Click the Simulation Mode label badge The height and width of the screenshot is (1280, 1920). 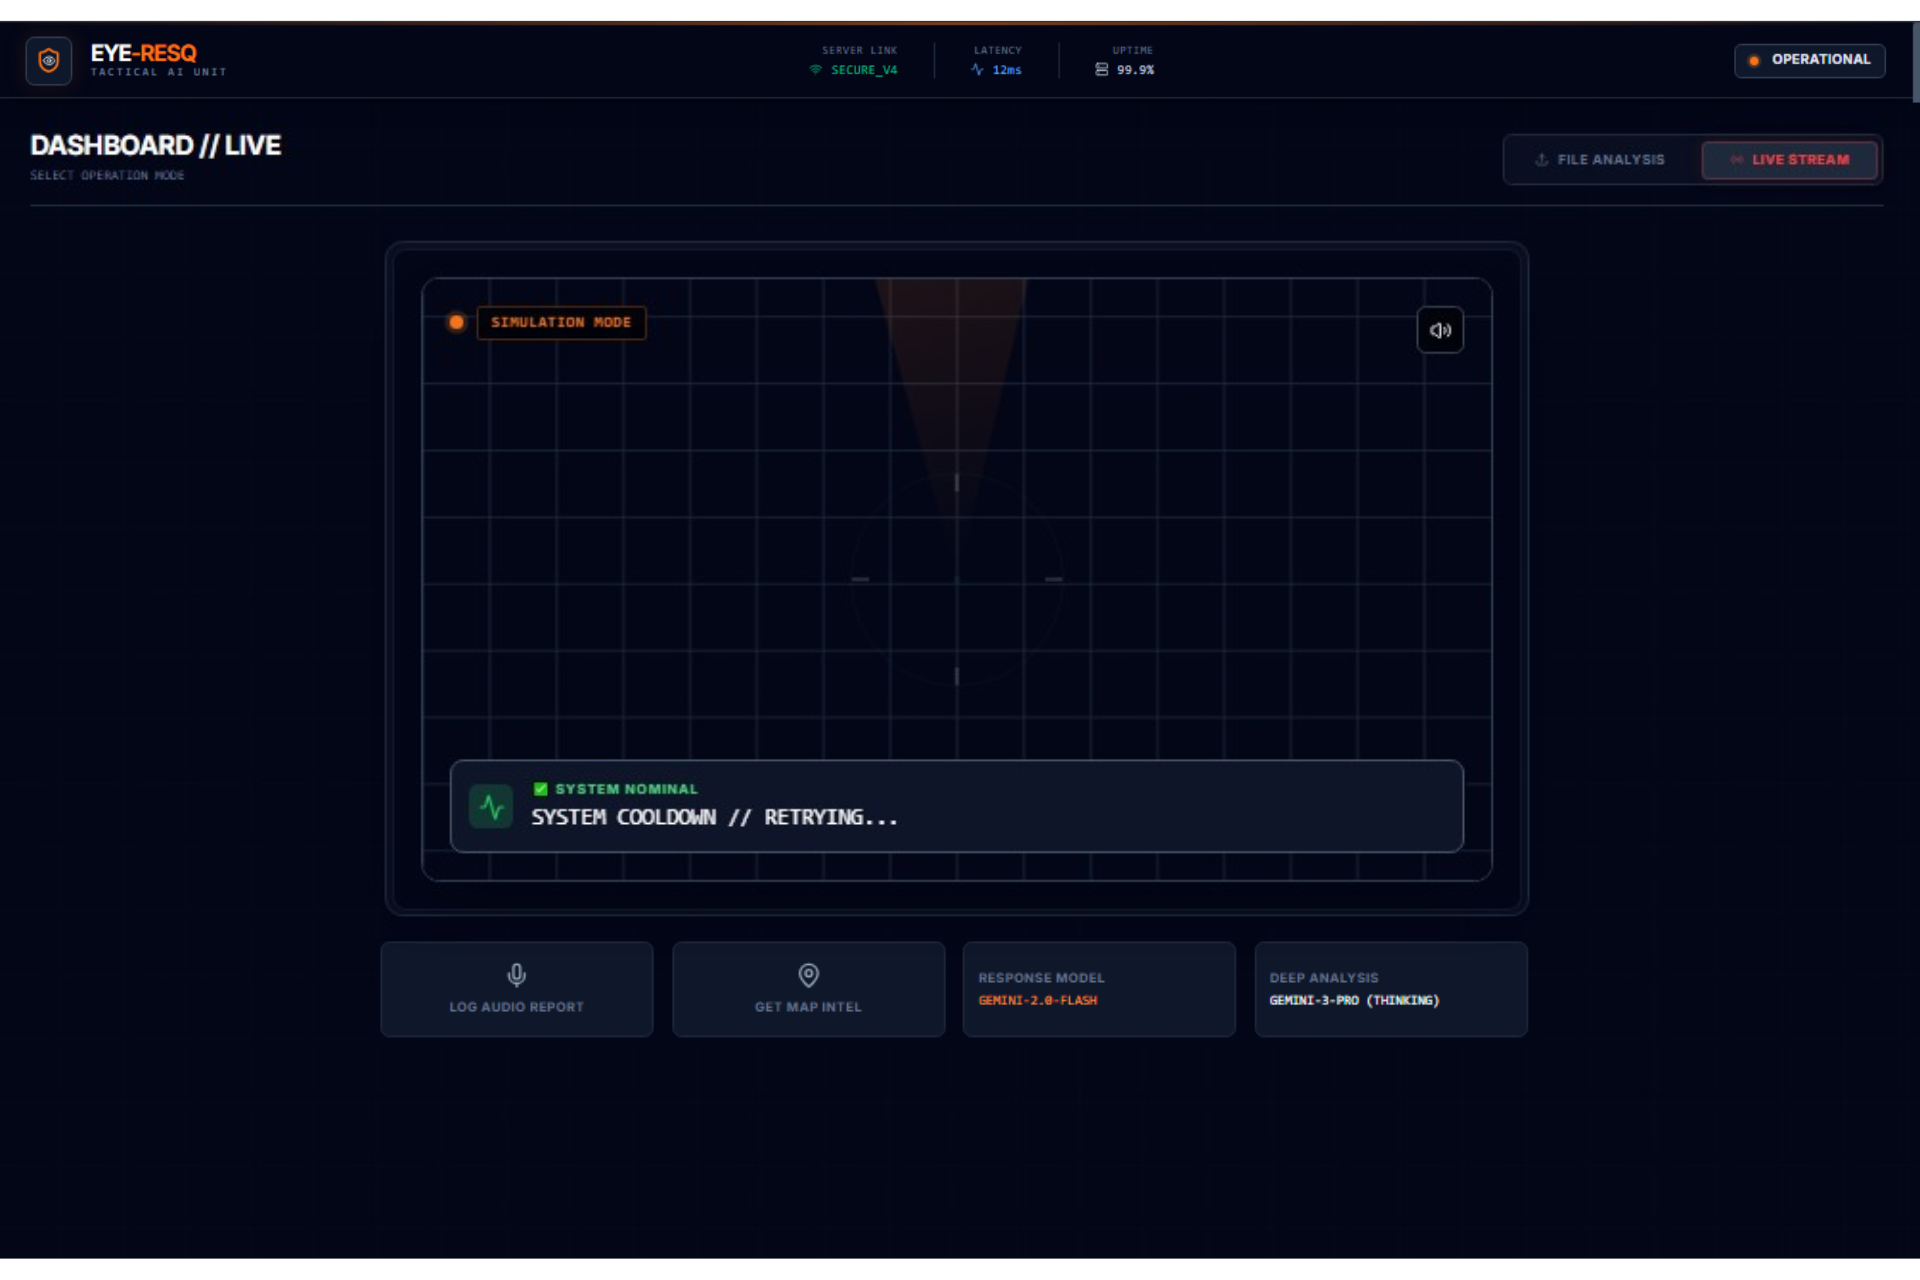click(x=561, y=322)
